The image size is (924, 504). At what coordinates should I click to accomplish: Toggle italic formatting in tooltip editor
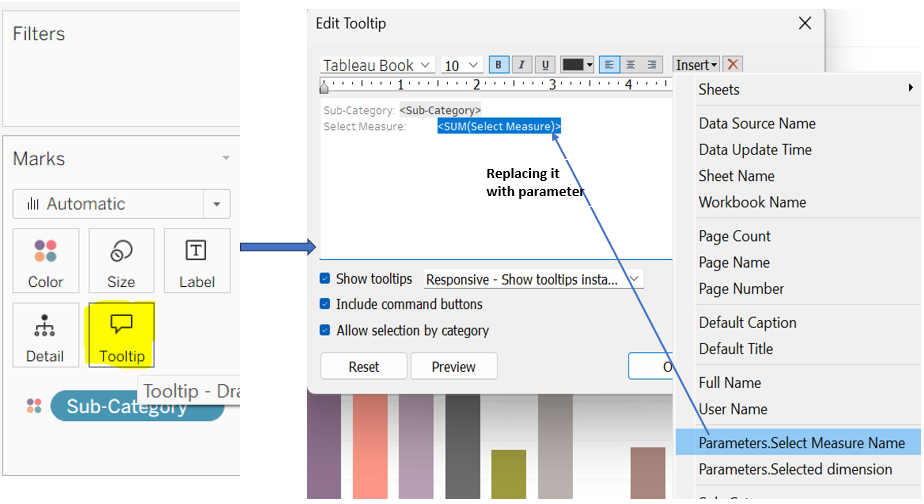click(x=522, y=65)
